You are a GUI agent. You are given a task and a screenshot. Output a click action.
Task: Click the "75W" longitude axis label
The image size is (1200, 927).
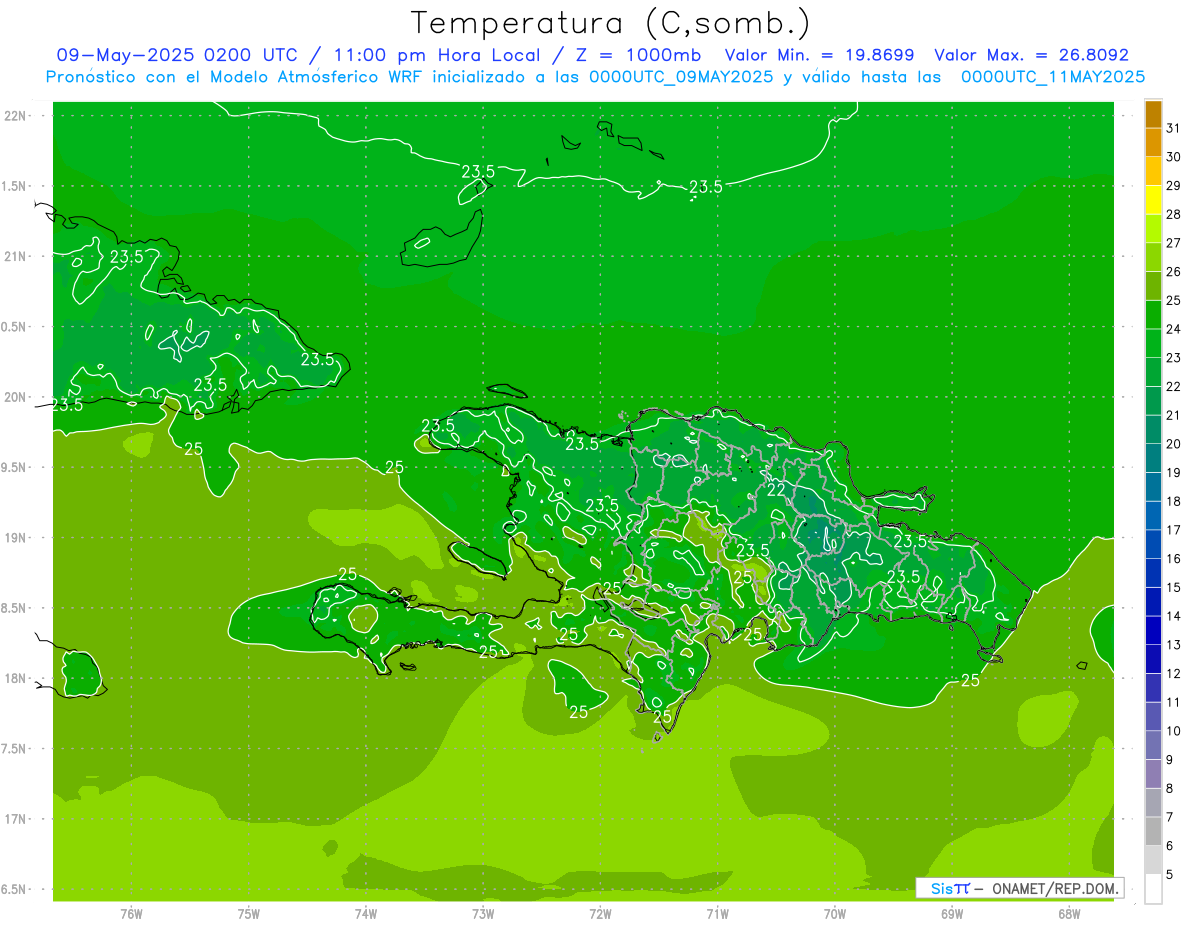coord(248,914)
